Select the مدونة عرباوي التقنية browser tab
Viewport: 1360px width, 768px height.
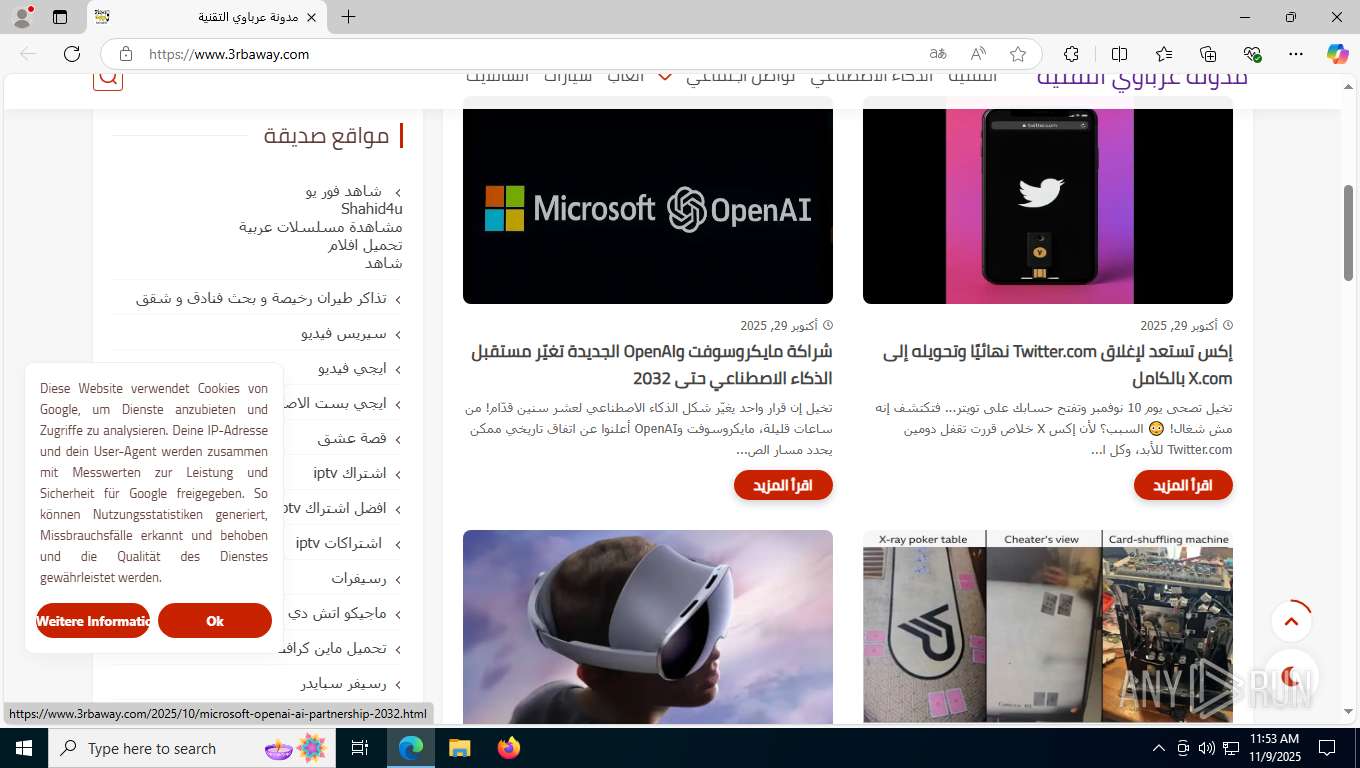pyautogui.click(x=207, y=17)
